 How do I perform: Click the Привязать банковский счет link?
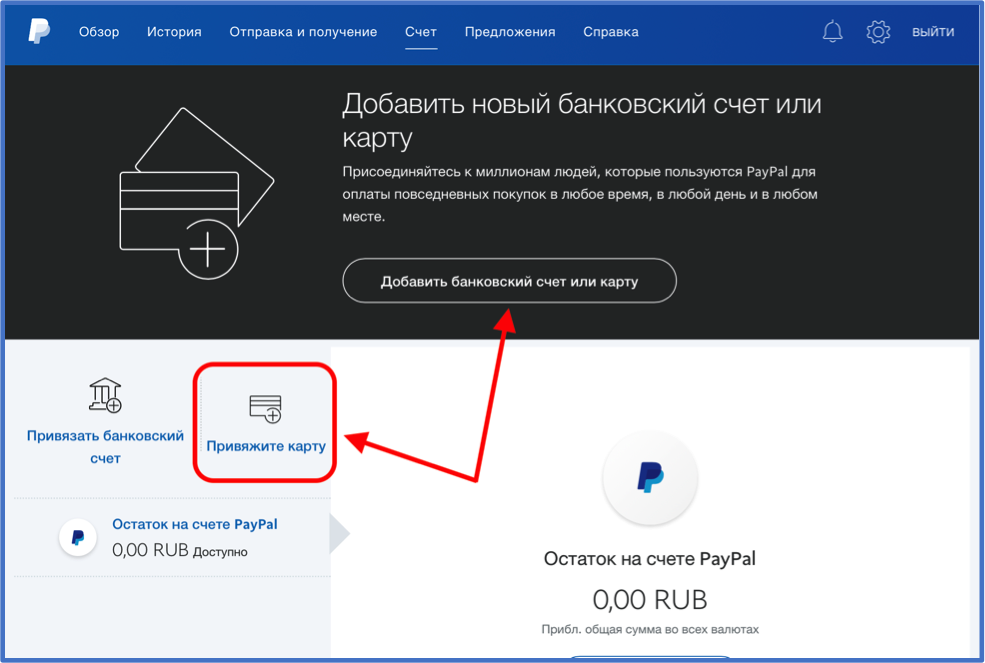105,447
